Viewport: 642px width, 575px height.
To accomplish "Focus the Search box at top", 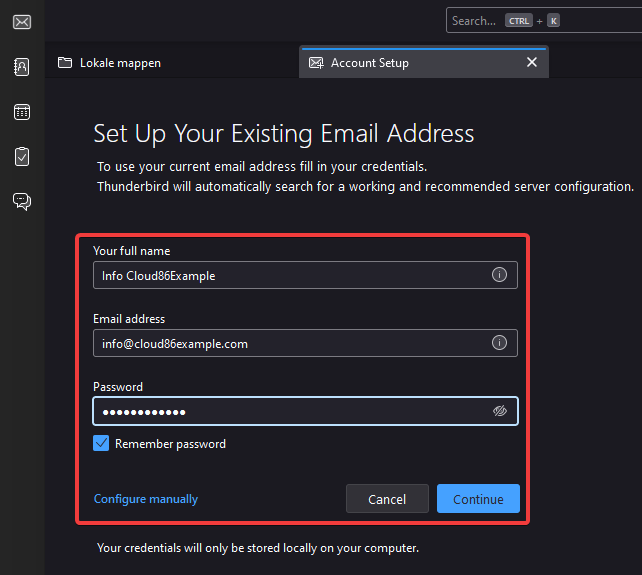I will [x=544, y=20].
